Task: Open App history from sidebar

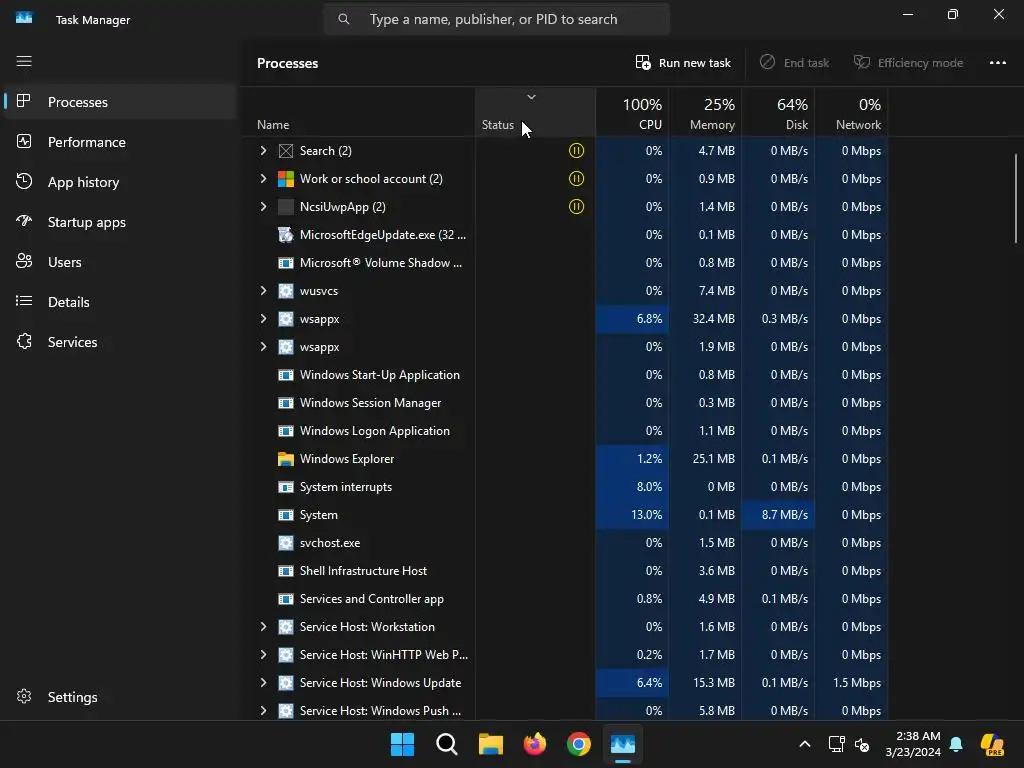Action: coord(120,182)
